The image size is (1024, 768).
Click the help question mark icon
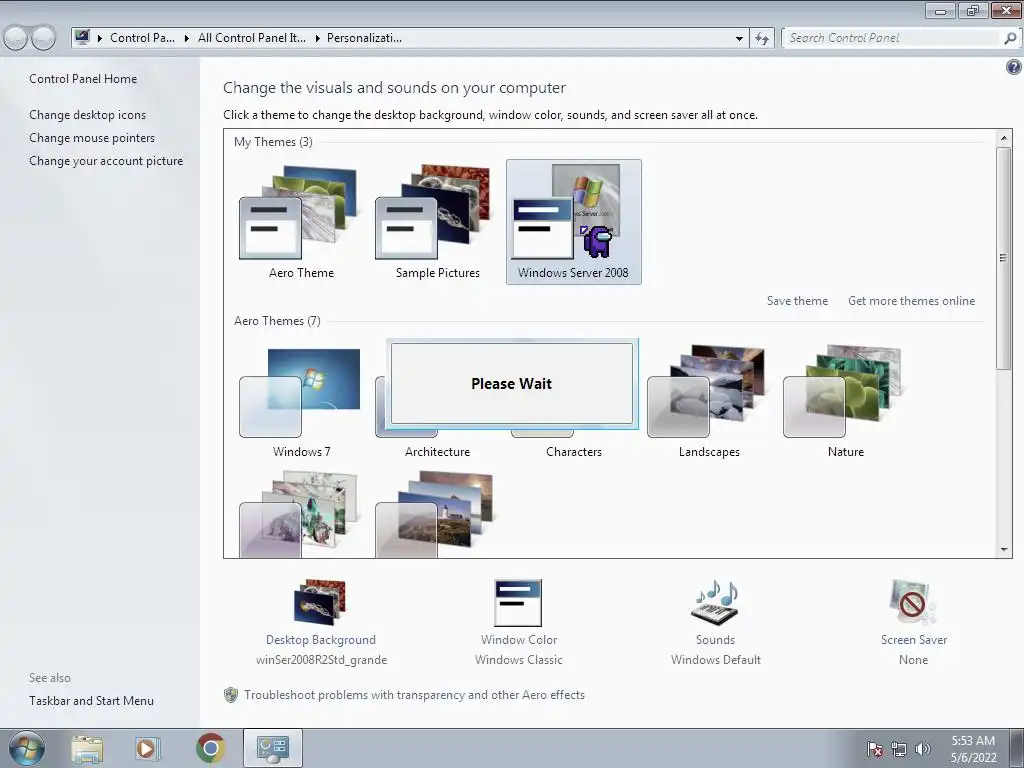click(1014, 67)
